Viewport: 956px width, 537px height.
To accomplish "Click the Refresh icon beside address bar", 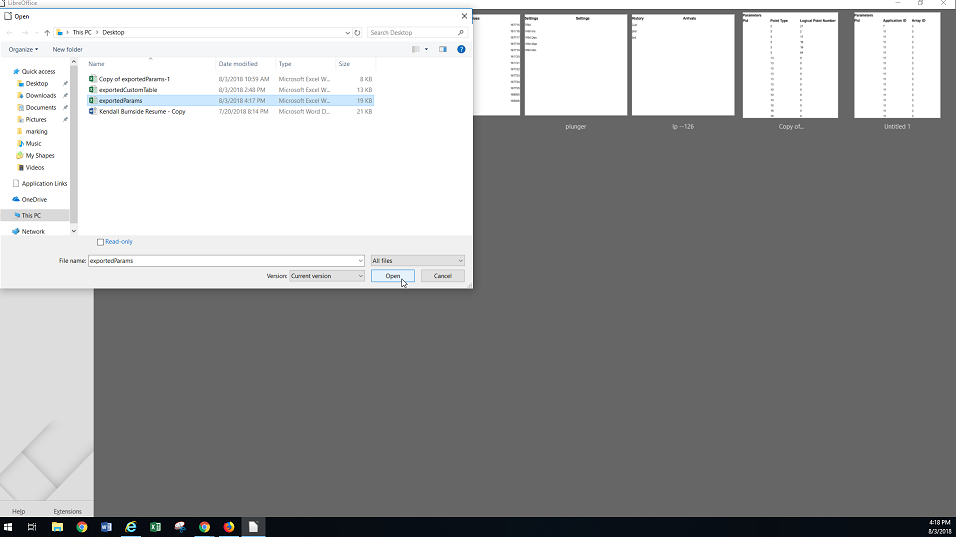I will [357, 32].
